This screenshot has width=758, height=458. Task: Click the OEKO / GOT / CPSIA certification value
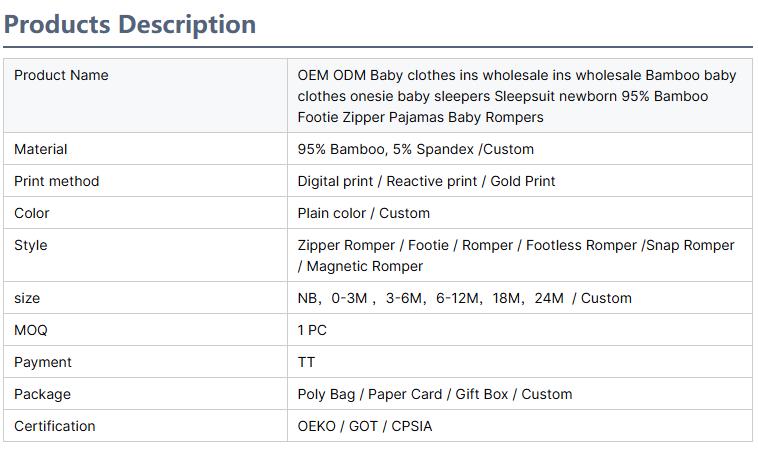pos(365,426)
